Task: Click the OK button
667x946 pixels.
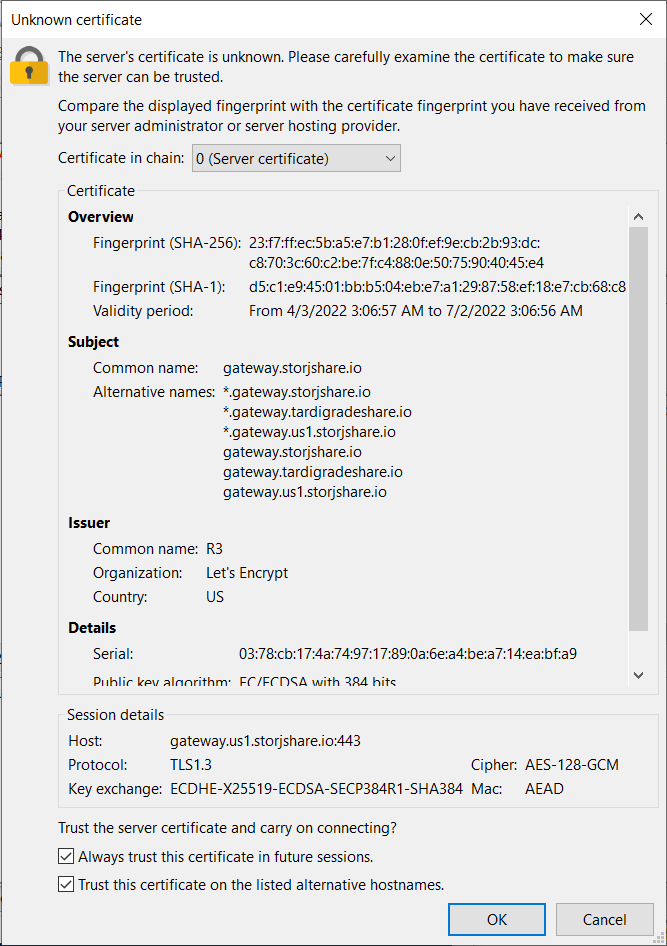Action: point(497,919)
